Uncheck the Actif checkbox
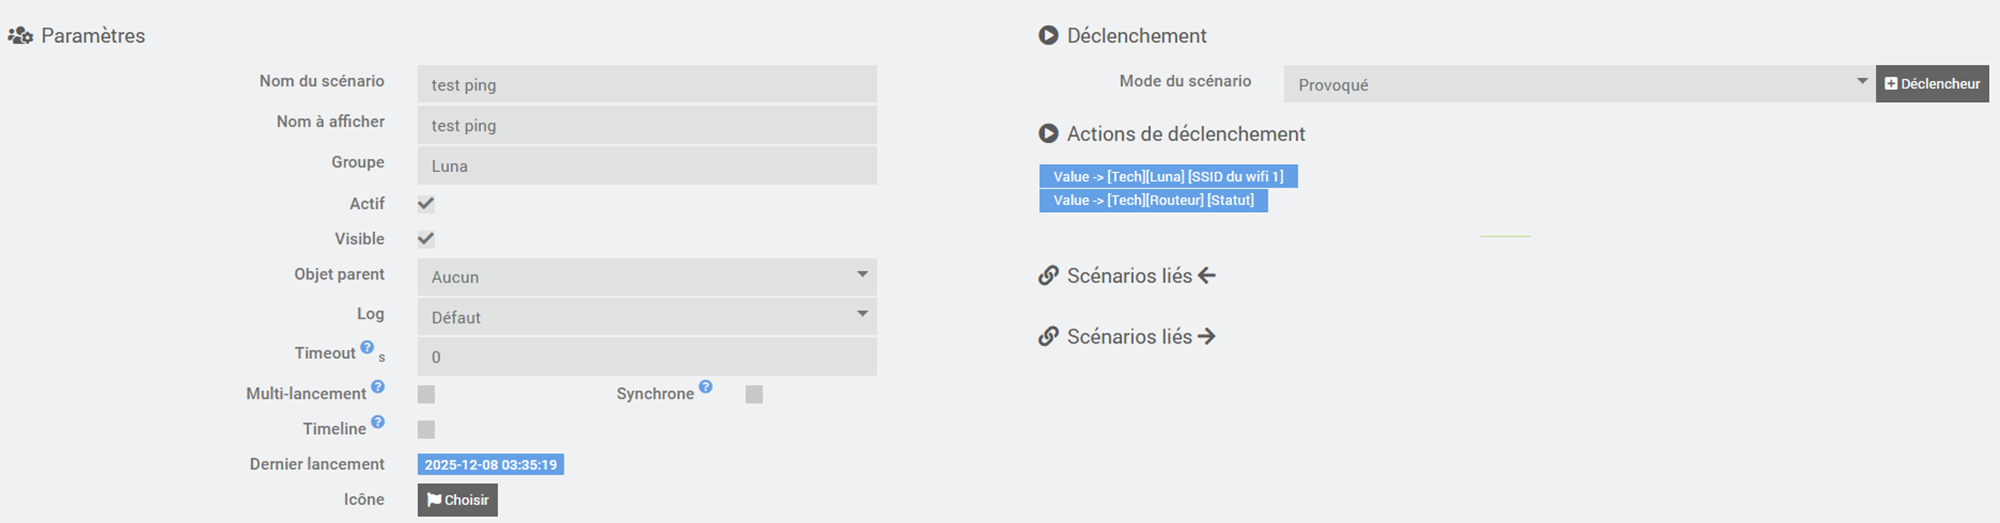This screenshot has height=523, width=2000. click(x=426, y=204)
